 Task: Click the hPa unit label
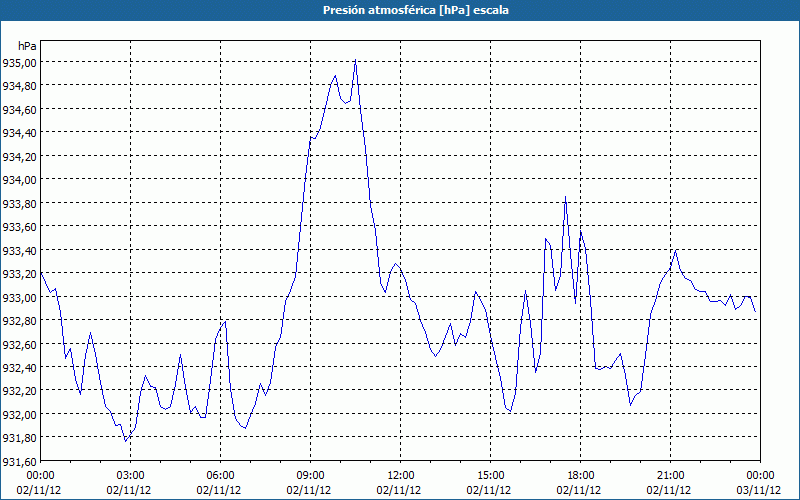(27, 46)
